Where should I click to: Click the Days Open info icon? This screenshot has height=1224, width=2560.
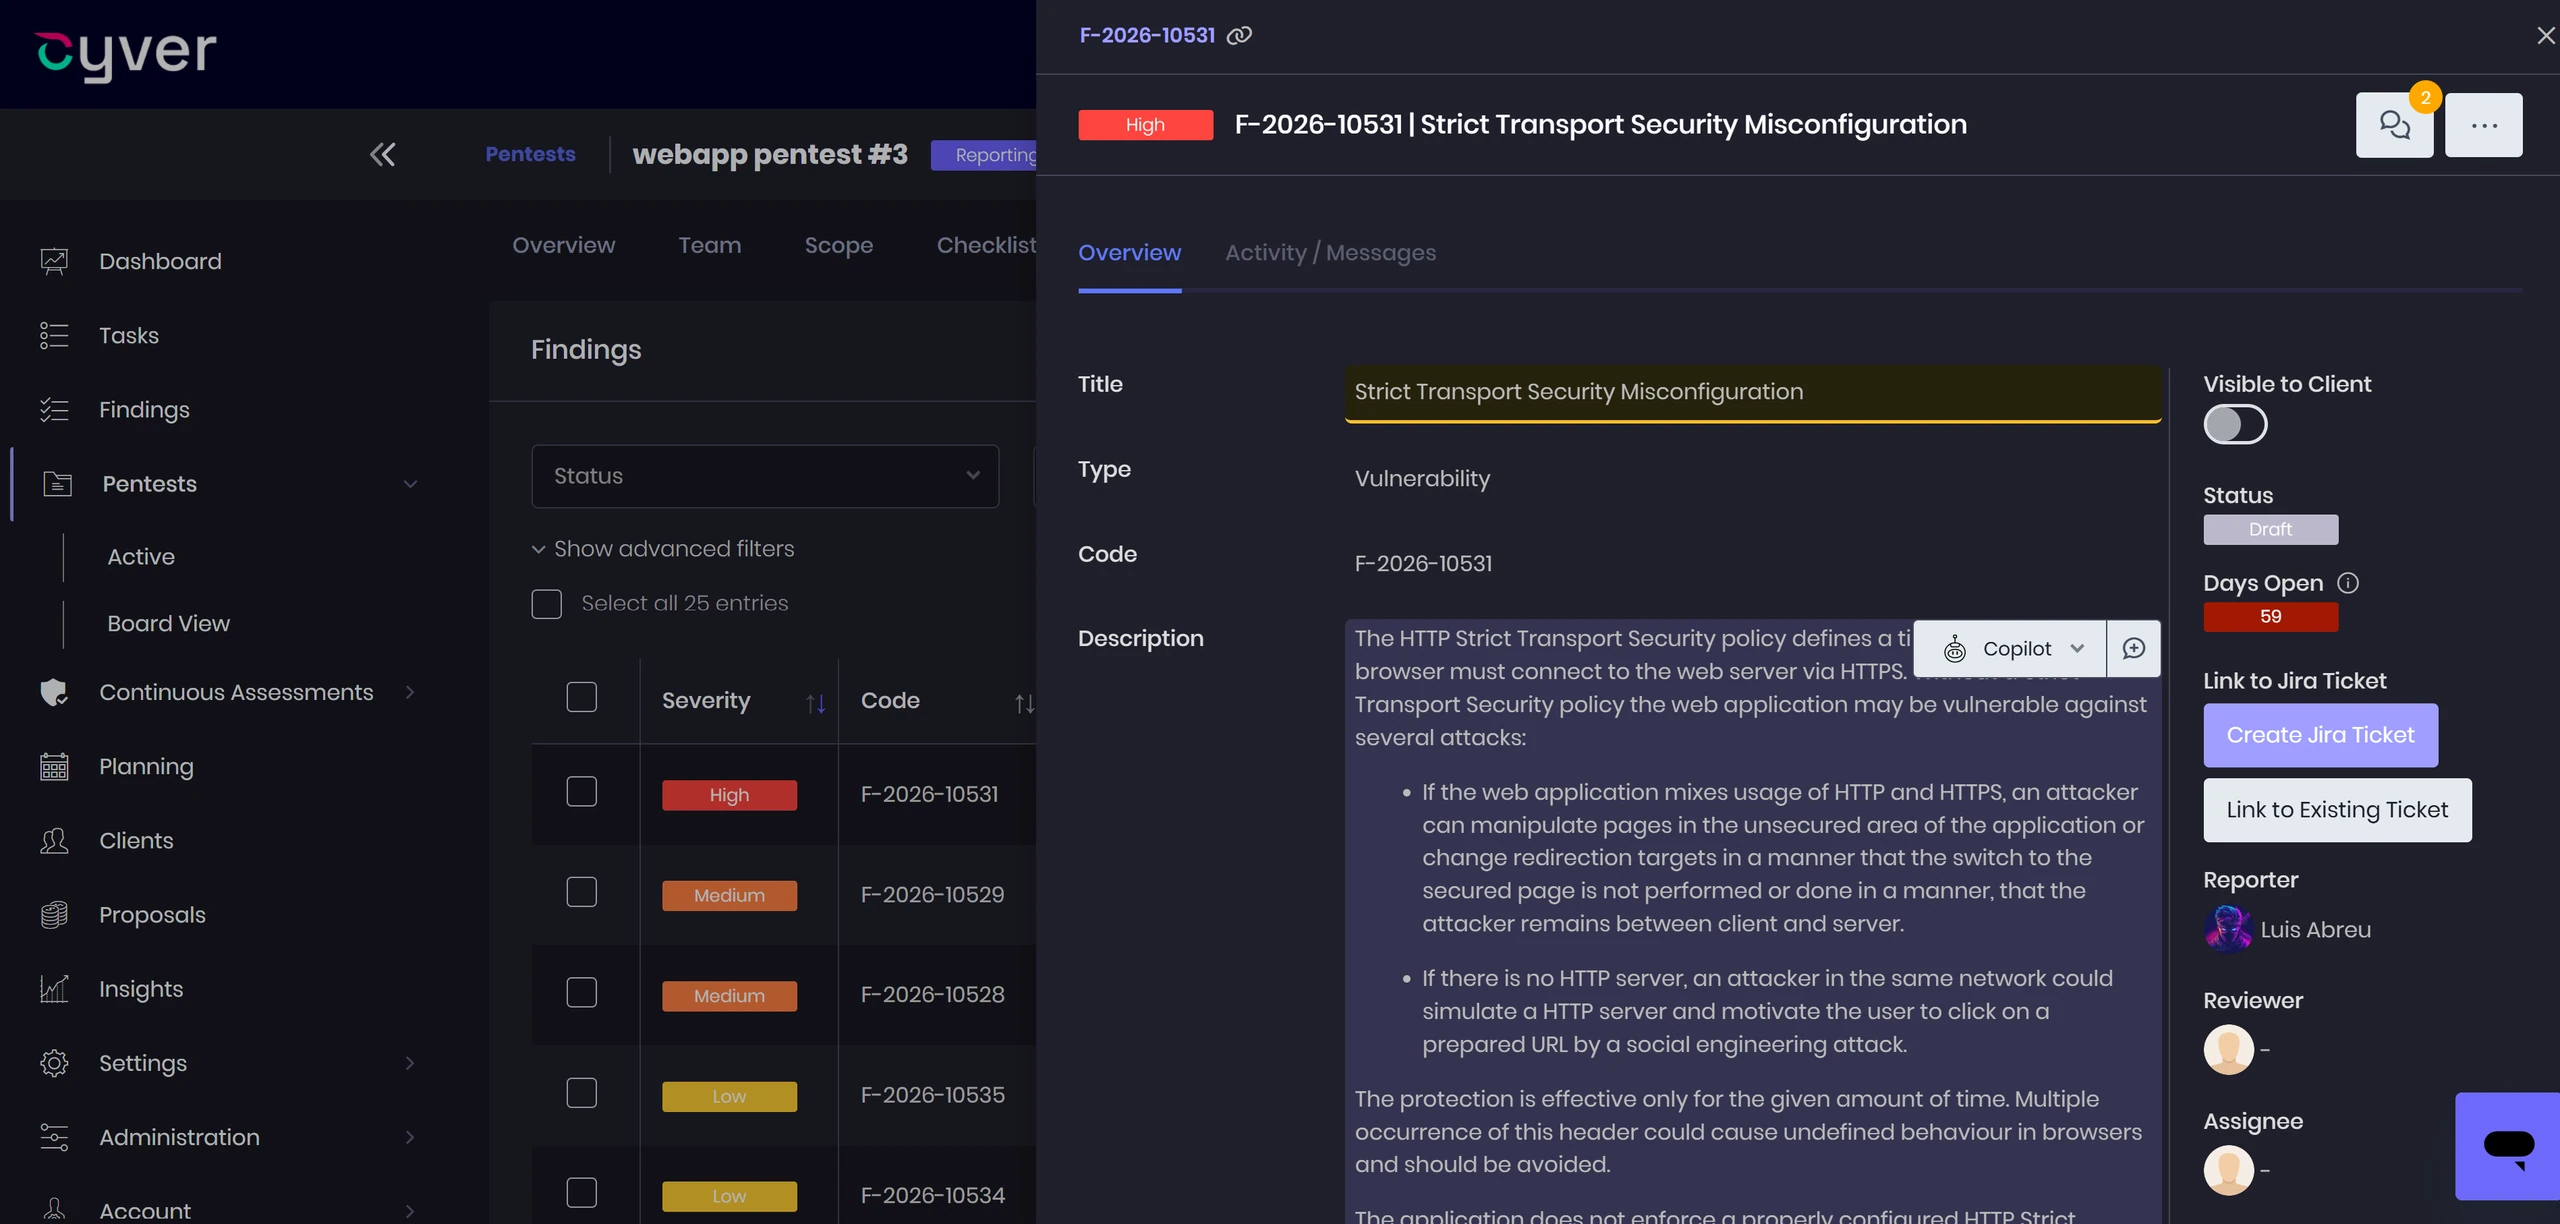point(2348,583)
